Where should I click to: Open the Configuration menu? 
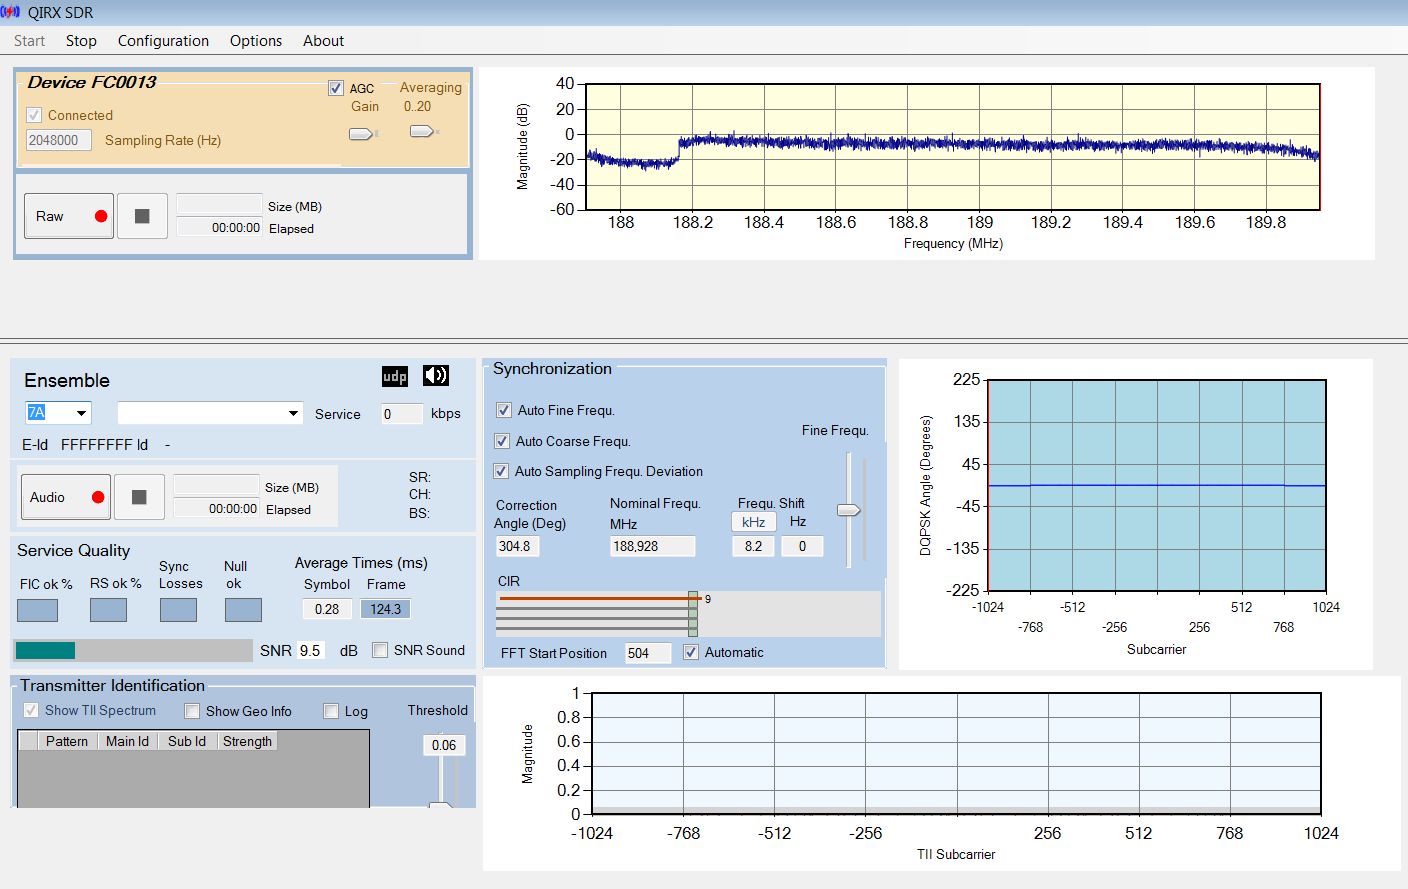click(x=163, y=41)
